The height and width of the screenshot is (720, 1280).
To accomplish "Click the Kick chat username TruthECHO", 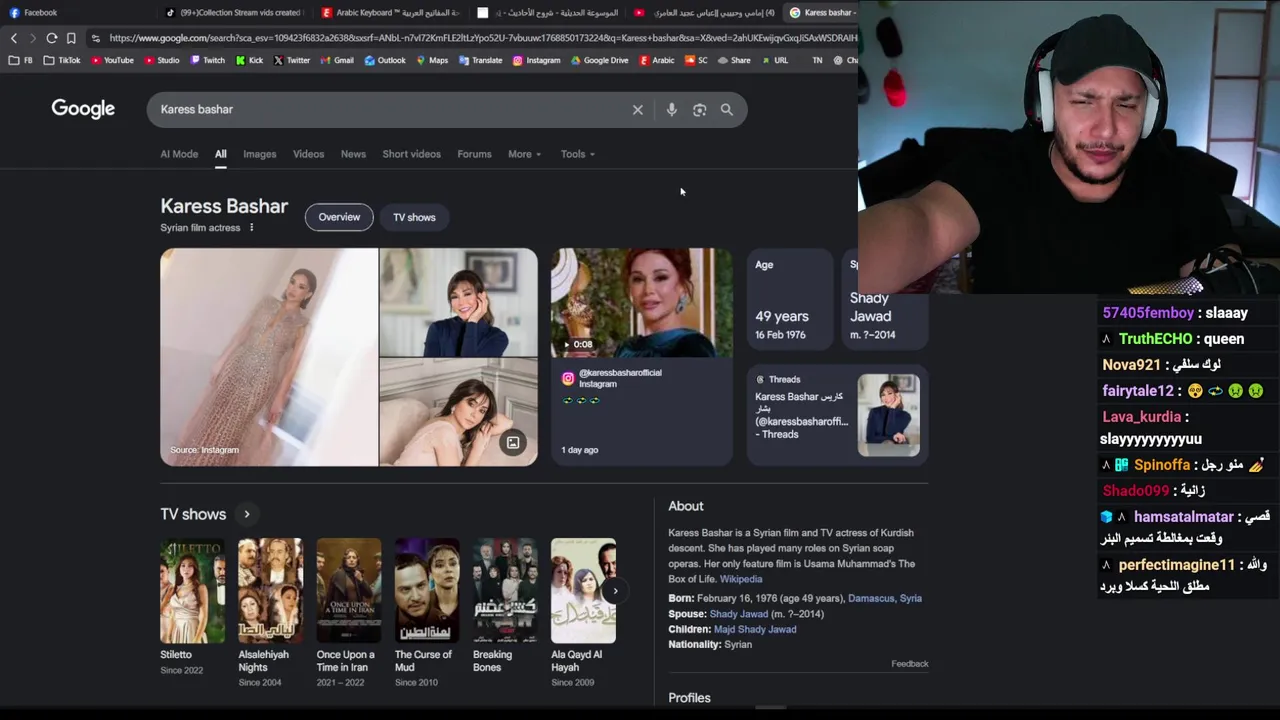I will [1155, 339].
